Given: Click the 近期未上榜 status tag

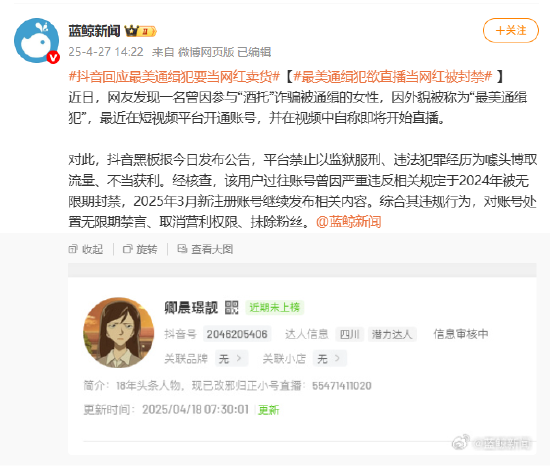Looking at the screenshot, I should tap(275, 307).
